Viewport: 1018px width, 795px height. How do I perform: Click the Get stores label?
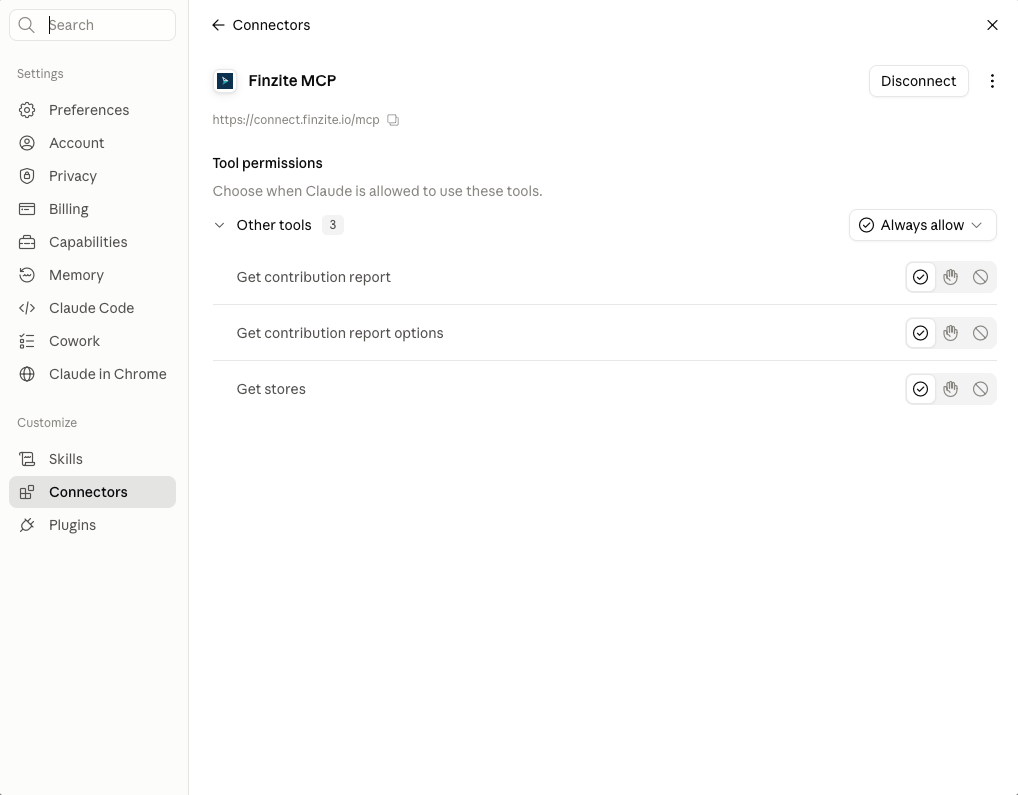tap(271, 389)
